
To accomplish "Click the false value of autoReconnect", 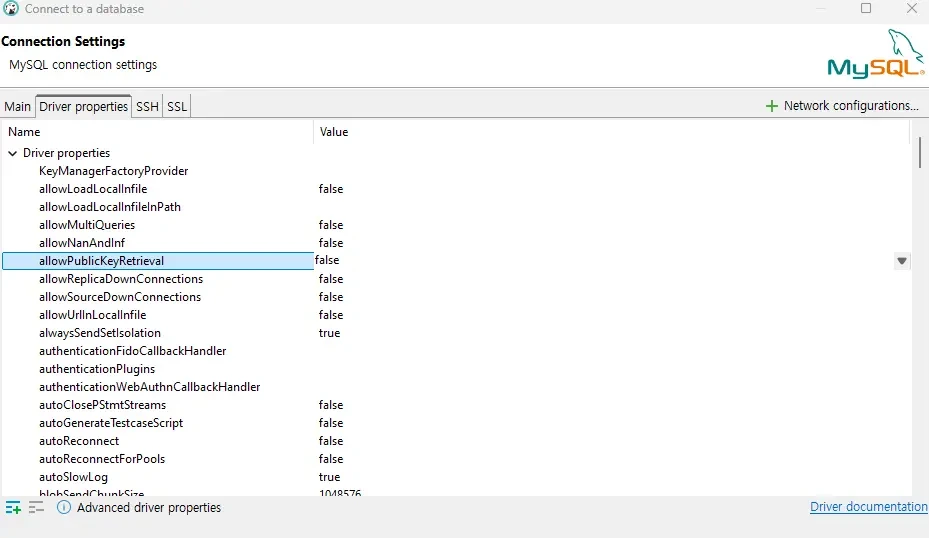I will 331,441.
